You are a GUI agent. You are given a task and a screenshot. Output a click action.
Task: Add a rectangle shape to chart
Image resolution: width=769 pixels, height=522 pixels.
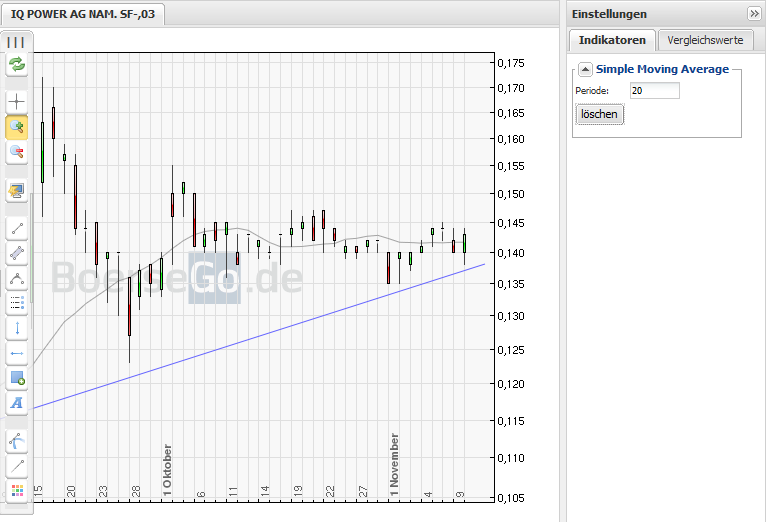(17, 378)
